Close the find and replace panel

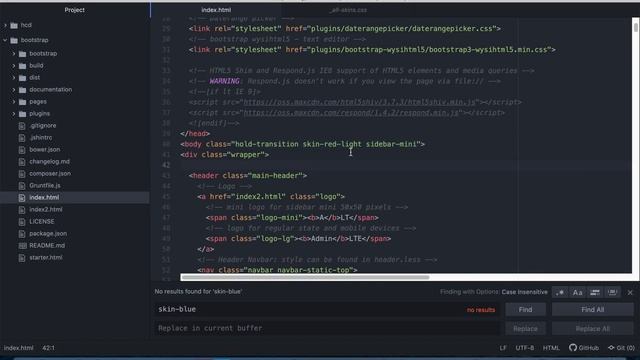pyautogui.click(x=630, y=292)
